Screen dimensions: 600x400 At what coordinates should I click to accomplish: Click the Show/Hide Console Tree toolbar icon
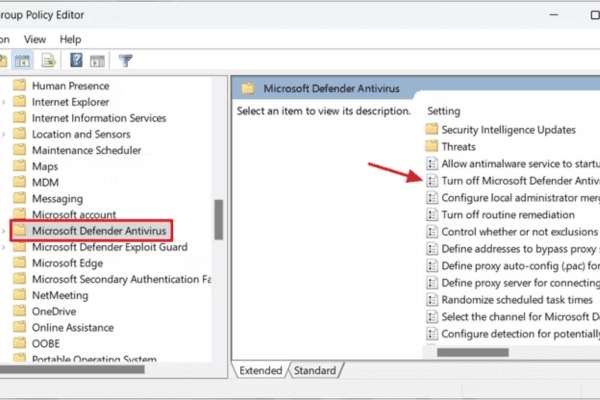pyautogui.click(x=22, y=60)
